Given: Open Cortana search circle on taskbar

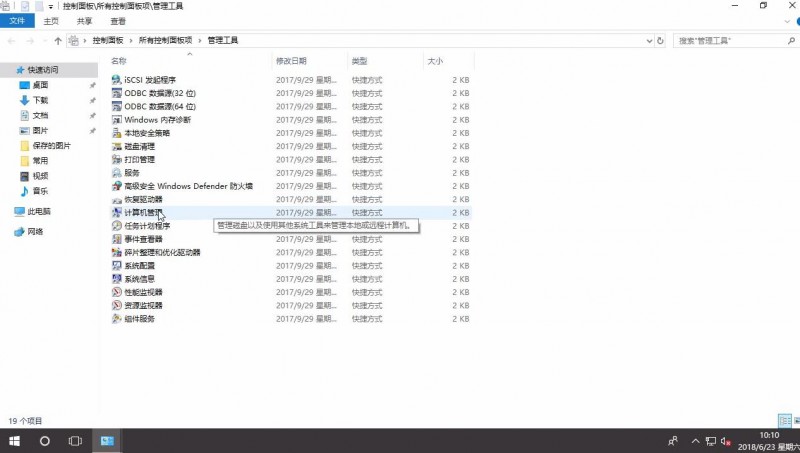Looking at the screenshot, I should pyautogui.click(x=45, y=441).
